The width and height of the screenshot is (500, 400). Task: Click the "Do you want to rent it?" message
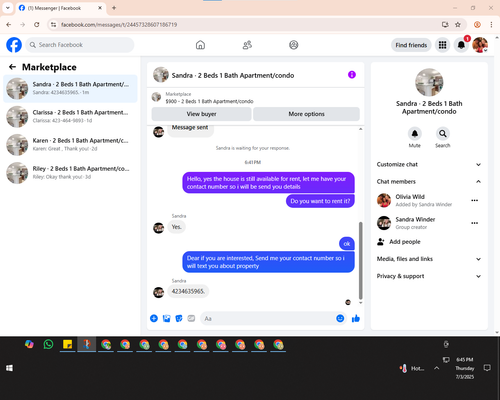[320, 201]
